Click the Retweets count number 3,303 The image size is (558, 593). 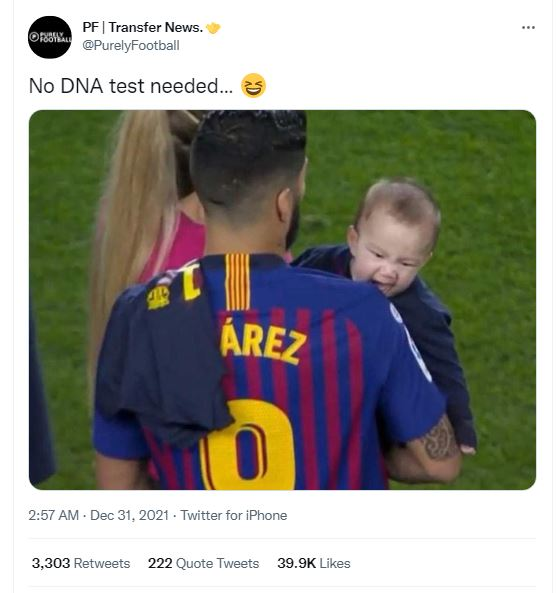click(51, 563)
